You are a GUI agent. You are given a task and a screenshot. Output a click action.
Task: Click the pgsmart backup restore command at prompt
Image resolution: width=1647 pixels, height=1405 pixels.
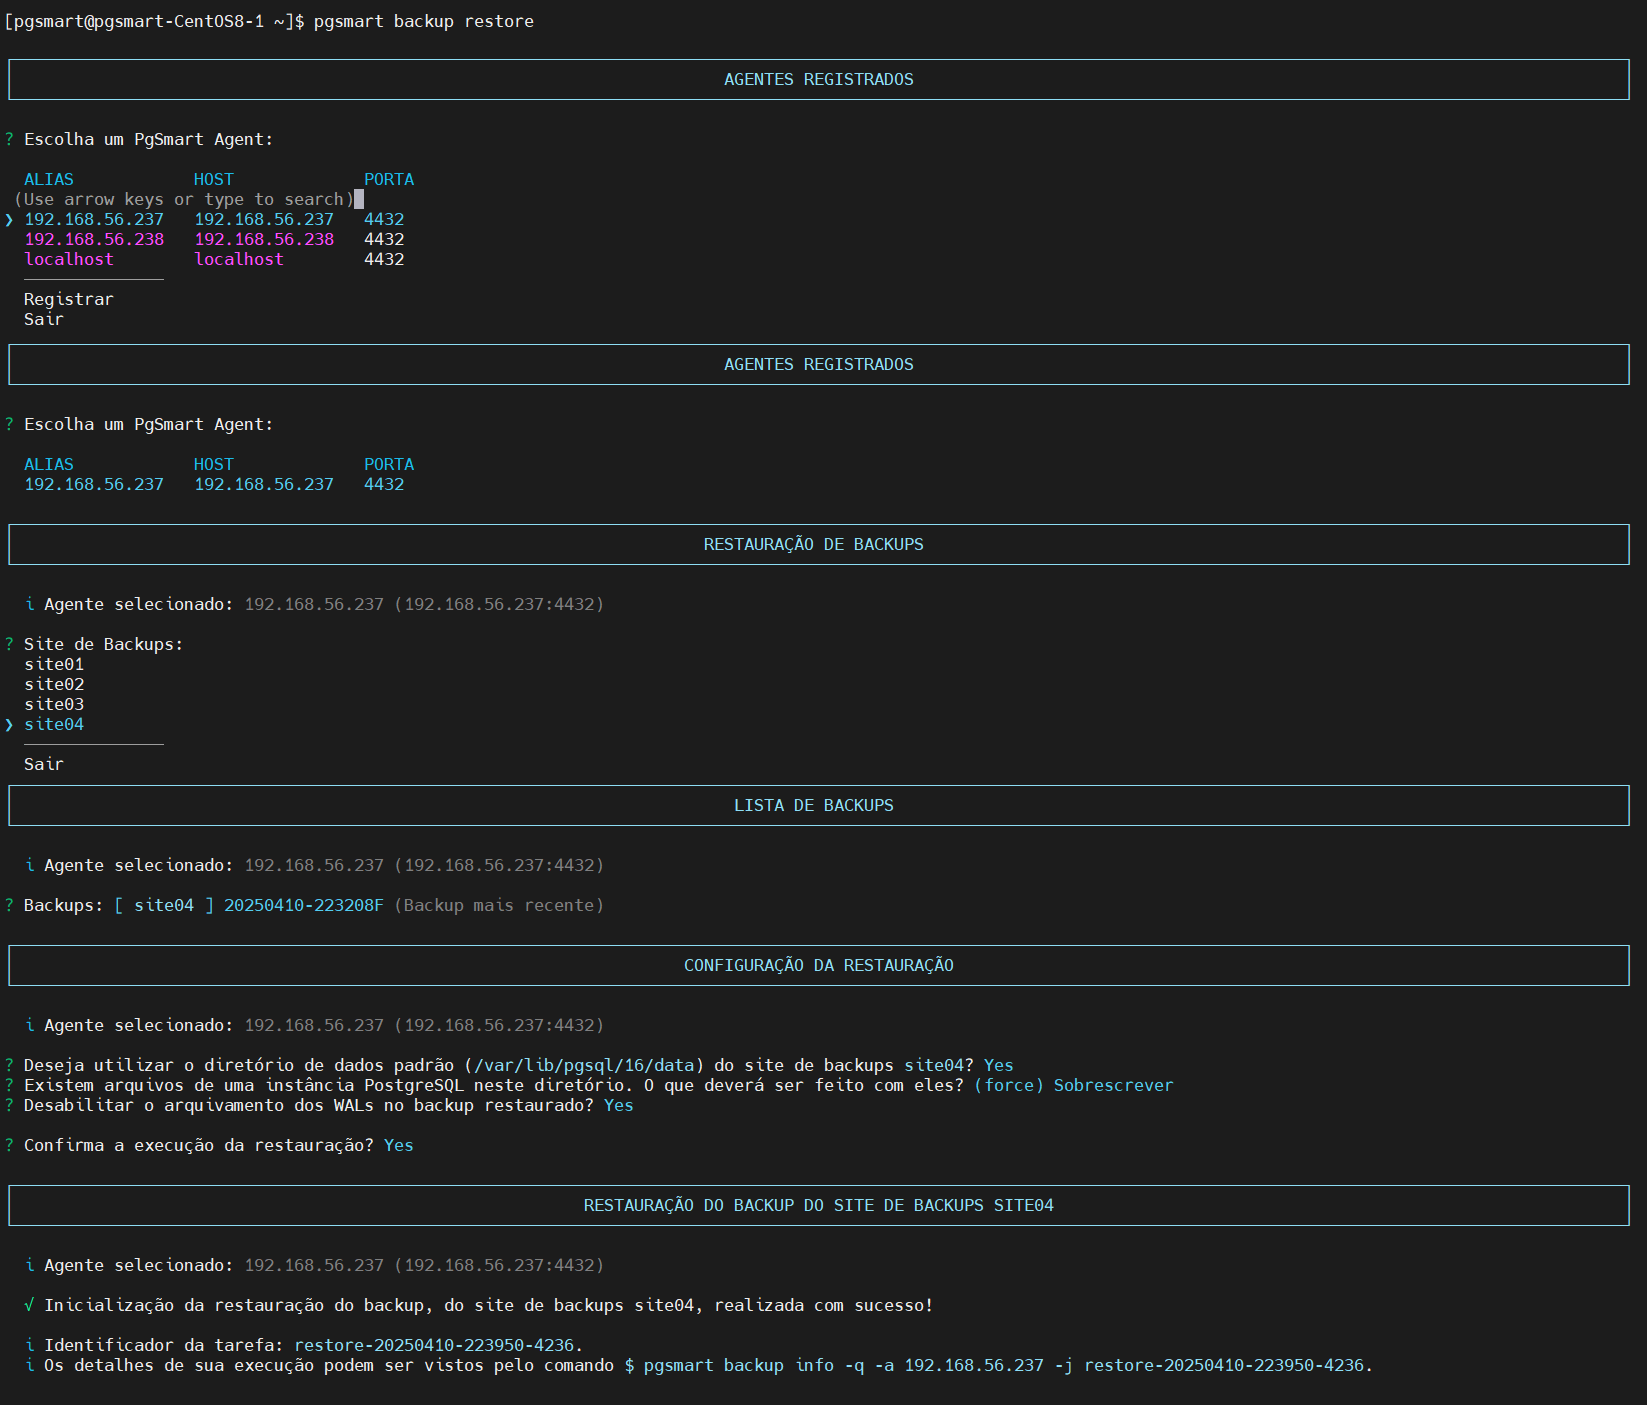424,21
